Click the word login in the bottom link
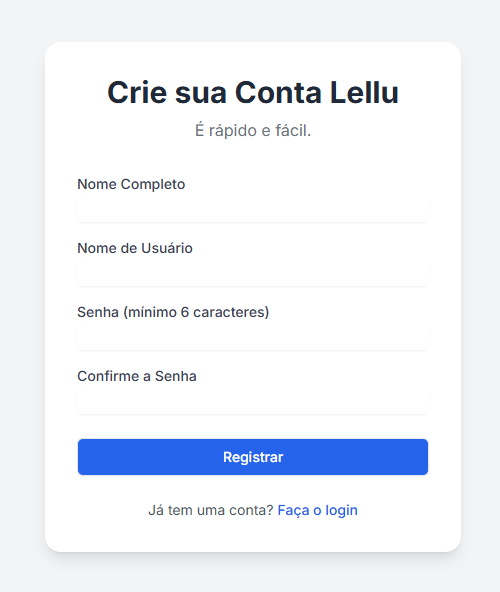This screenshot has width=500, height=592. coord(341,510)
